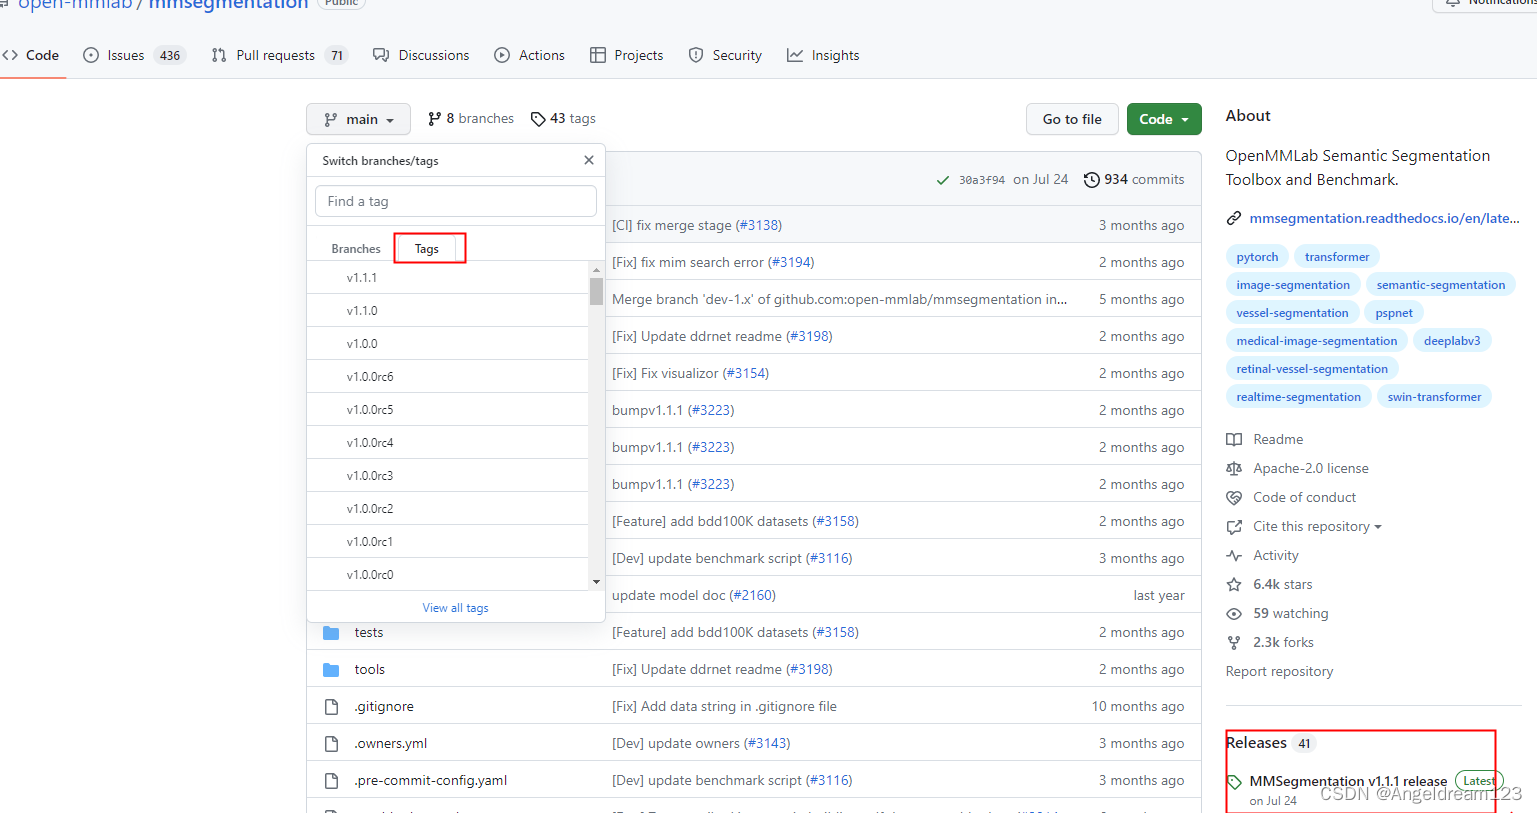The image size is (1537, 813).
Task: Open the 934 commits history link
Action: [1134, 179]
